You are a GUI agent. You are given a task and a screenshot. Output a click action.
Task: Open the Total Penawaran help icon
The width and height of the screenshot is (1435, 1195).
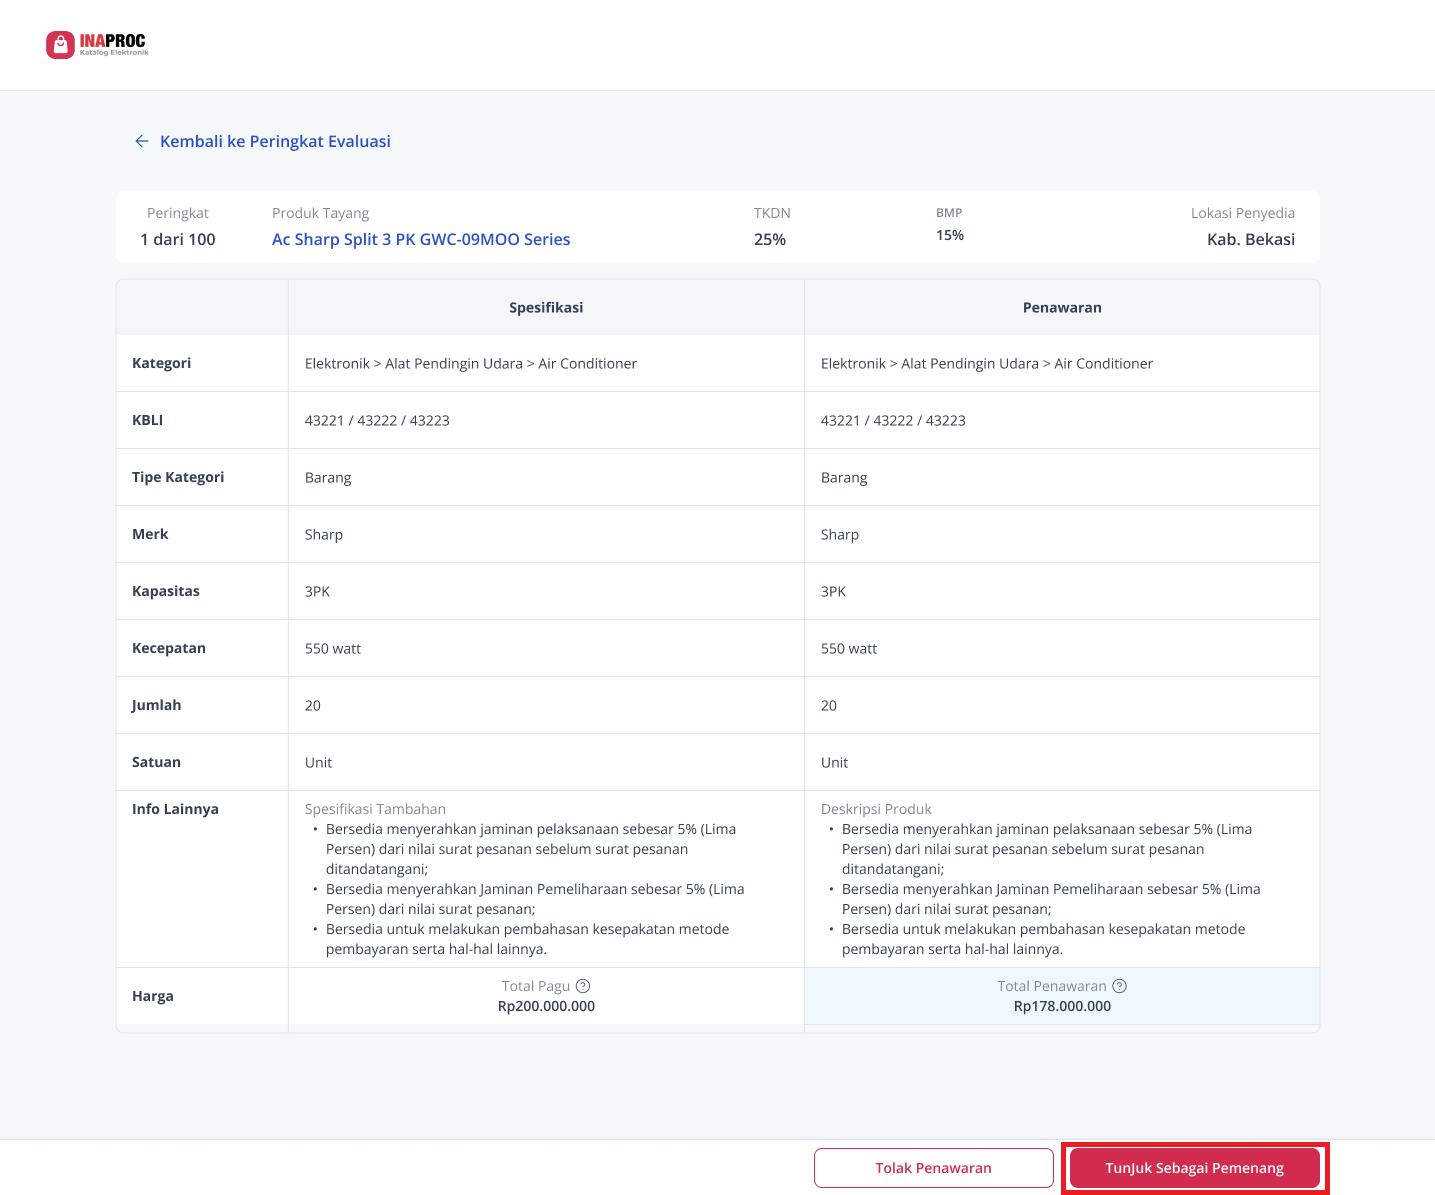point(1120,986)
